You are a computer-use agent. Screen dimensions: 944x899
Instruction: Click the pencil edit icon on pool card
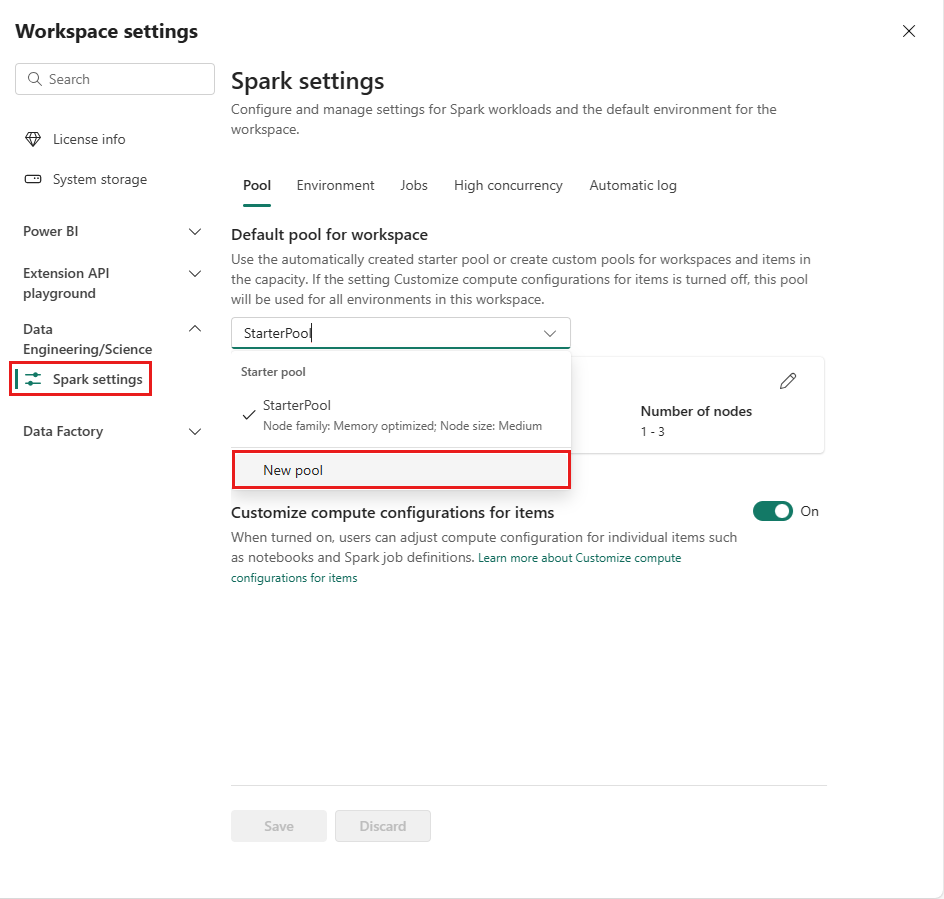787,381
